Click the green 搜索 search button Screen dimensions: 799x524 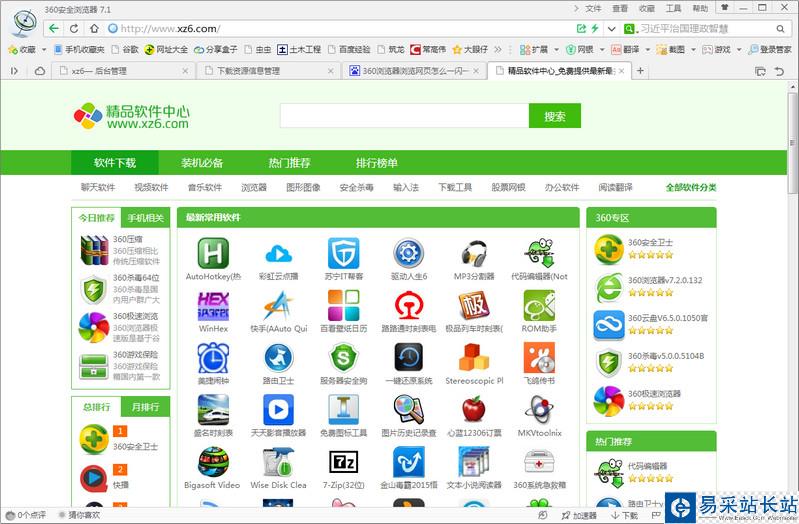554,116
